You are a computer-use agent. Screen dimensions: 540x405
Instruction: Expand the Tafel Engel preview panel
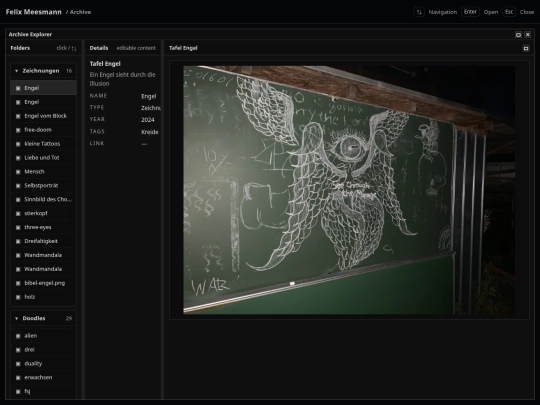[x=526, y=48]
